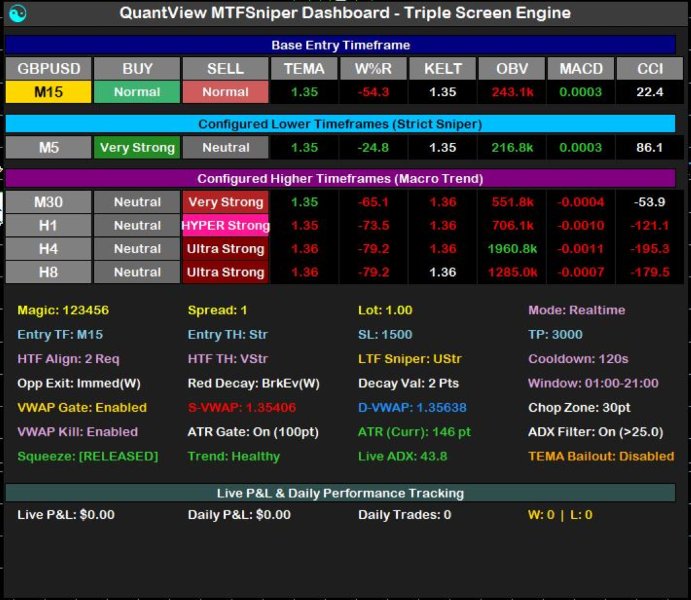The width and height of the screenshot is (691, 600).
Task: Click the Opp Exit: Immed(W) setting
Action: 79,383
